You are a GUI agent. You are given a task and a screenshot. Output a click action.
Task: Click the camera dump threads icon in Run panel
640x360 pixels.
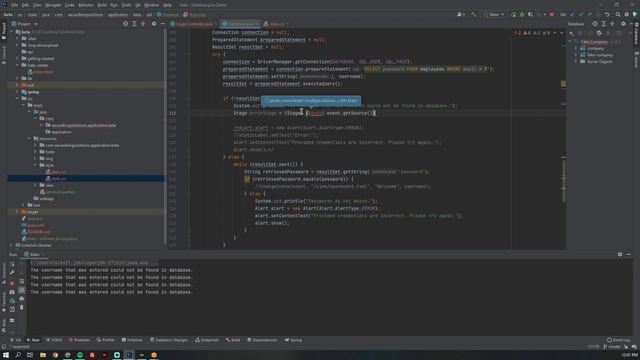click(x=12, y=292)
